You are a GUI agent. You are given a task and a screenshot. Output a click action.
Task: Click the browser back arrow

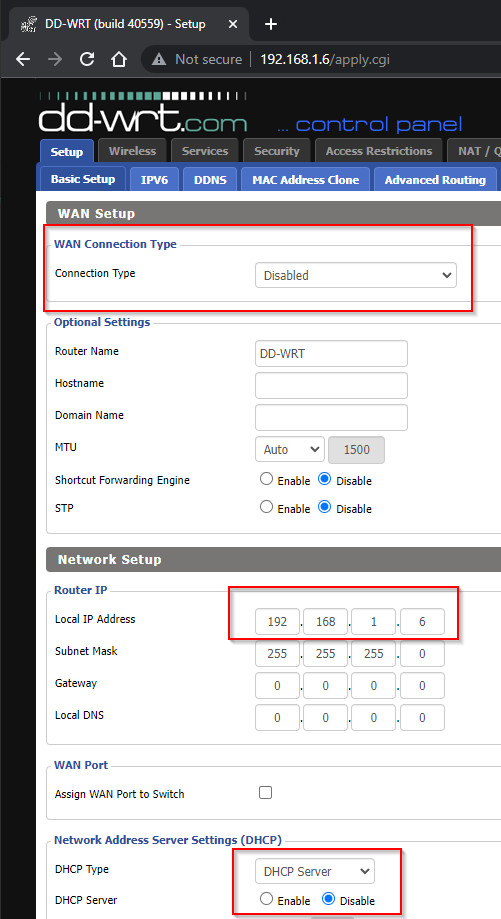(x=22, y=59)
